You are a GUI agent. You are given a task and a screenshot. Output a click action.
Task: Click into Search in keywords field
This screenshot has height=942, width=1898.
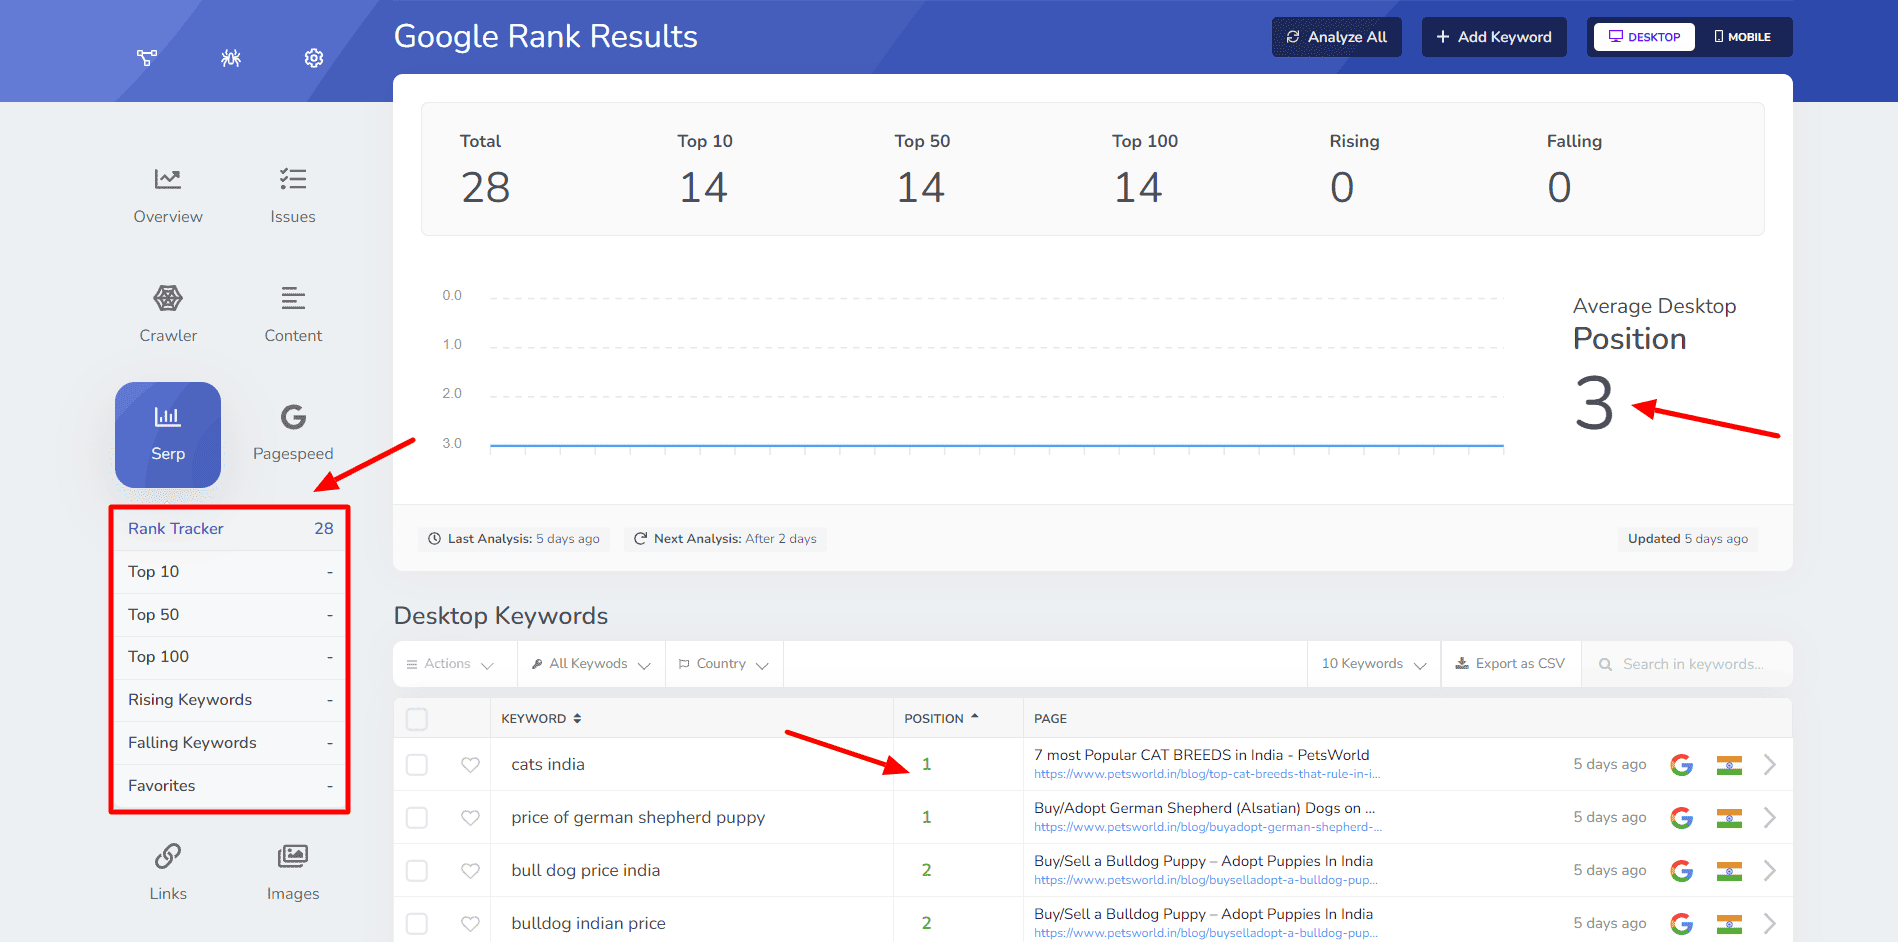pyautogui.click(x=1687, y=664)
